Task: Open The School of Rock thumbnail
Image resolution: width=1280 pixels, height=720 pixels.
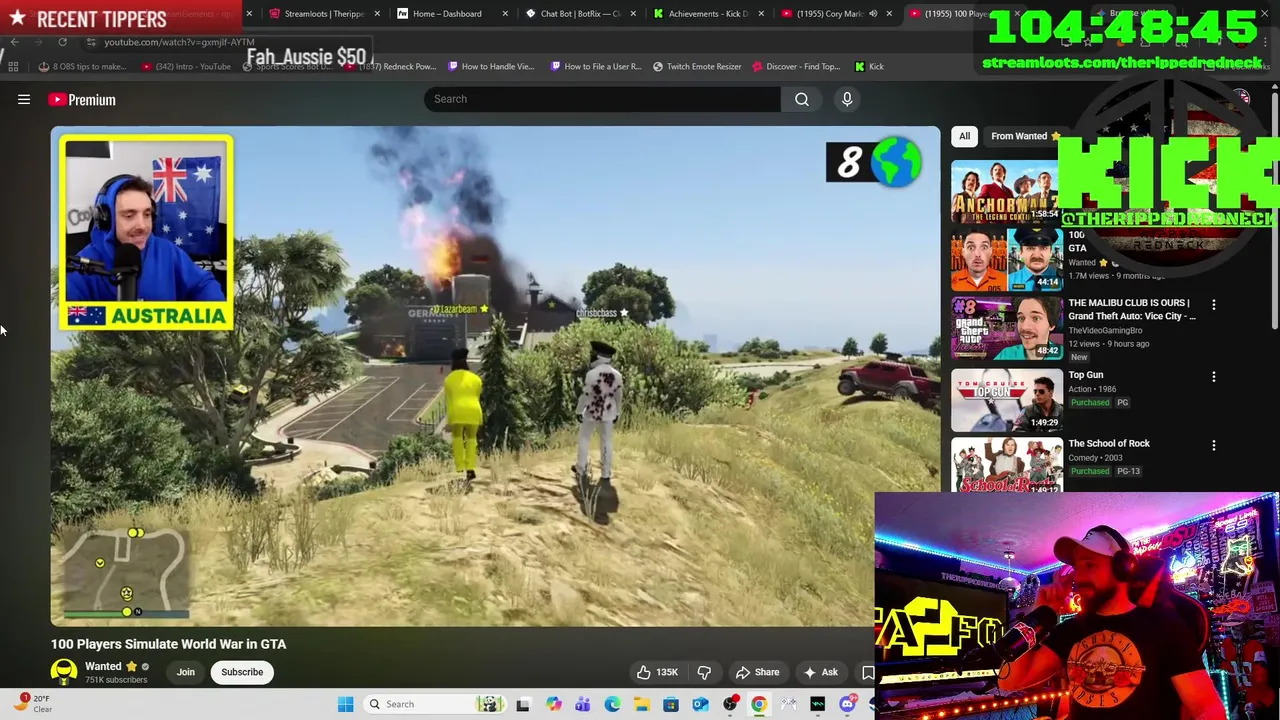Action: pyautogui.click(x=1006, y=465)
